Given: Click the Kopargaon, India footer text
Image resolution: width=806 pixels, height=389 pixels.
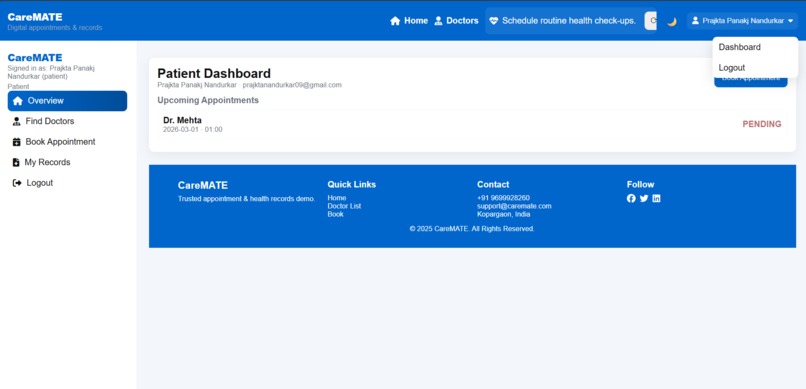Looking at the screenshot, I should pyautogui.click(x=504, y=214).
